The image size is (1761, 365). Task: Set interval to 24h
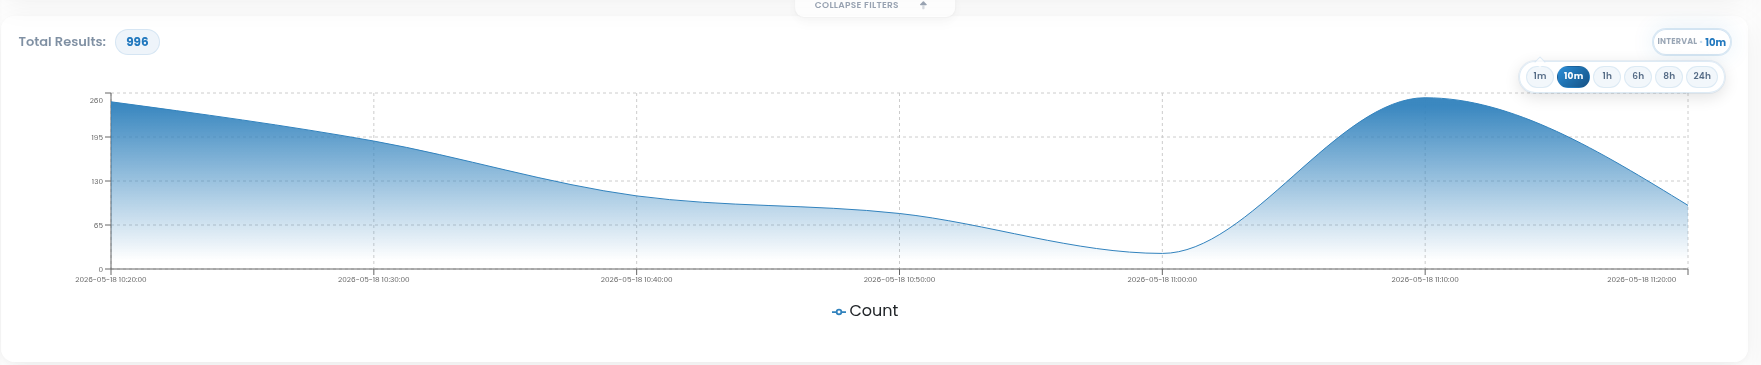[1702, 76]
